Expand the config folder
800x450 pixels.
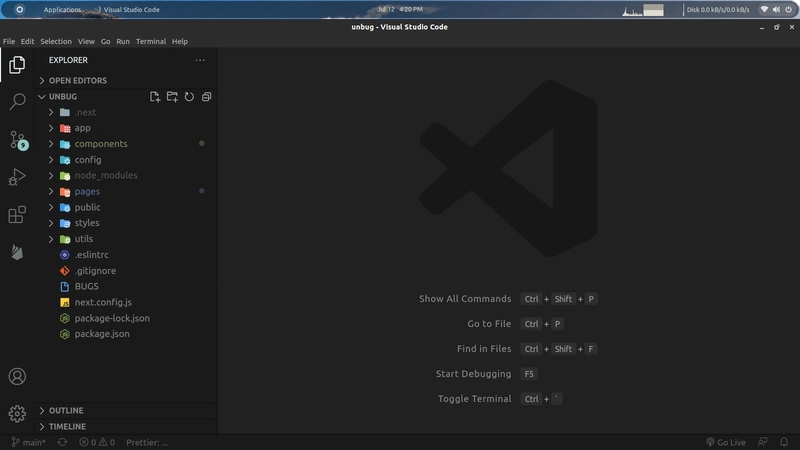click(x=126, y=160)
